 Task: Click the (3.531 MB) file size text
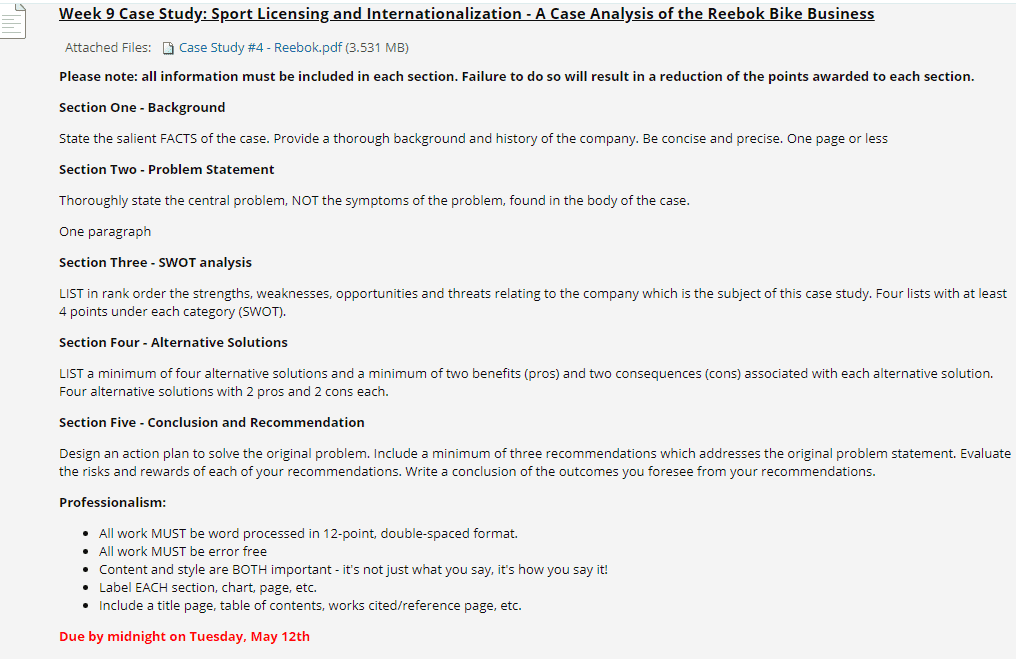pos(377,48)
